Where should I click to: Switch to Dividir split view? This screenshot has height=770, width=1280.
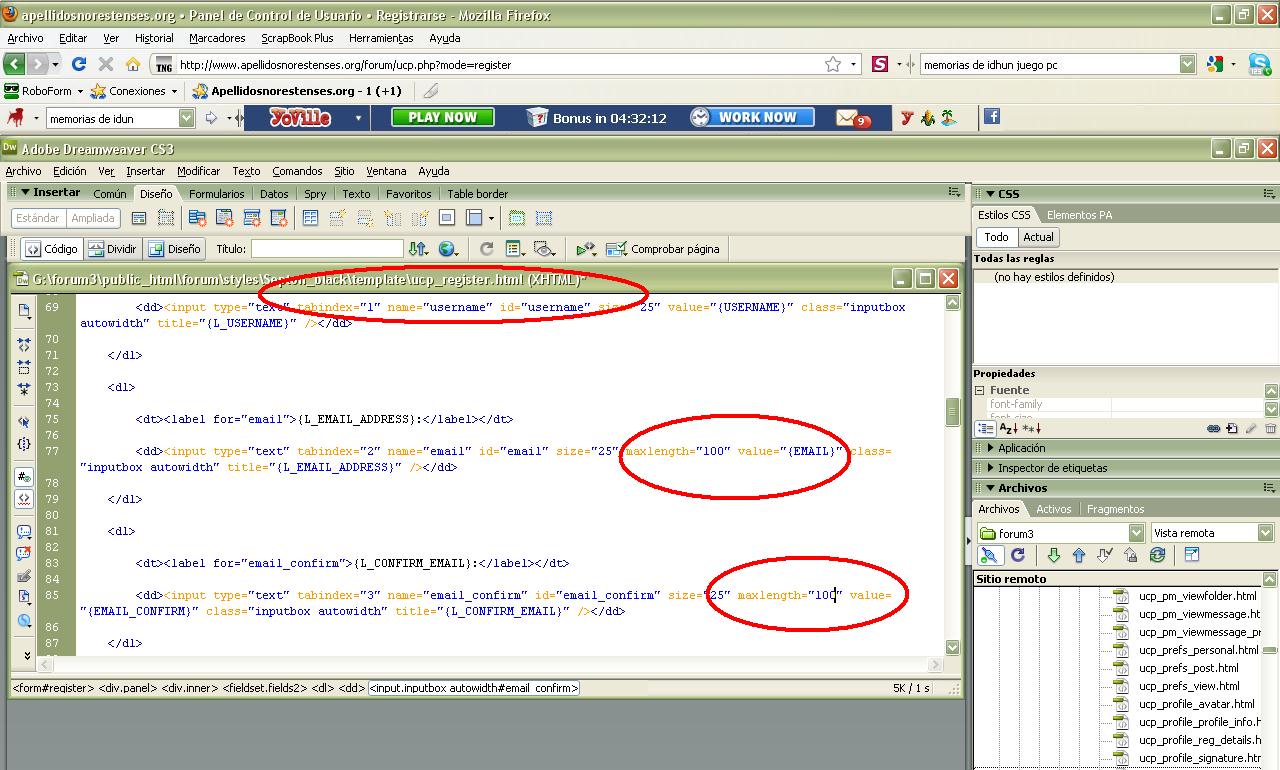(x=112, y=249)
